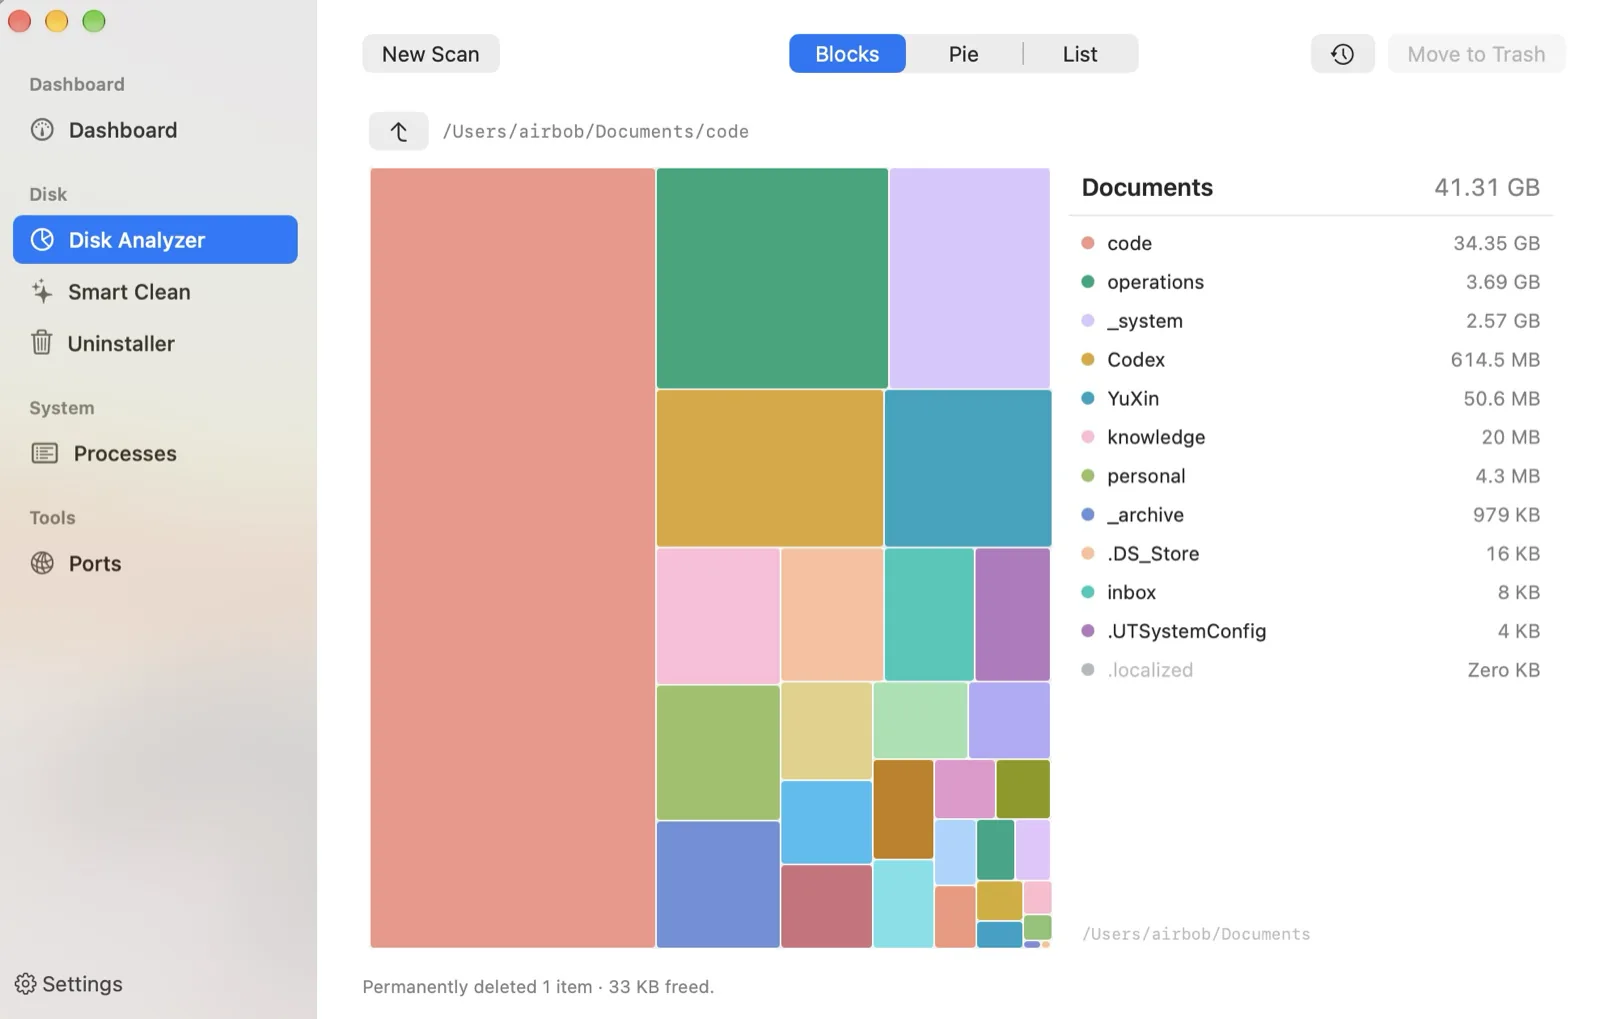The height and width of the screenshot is (1019, 1600).
Task: Select Uninstaller in the sidebar
Action: click(x=155, y=343)
